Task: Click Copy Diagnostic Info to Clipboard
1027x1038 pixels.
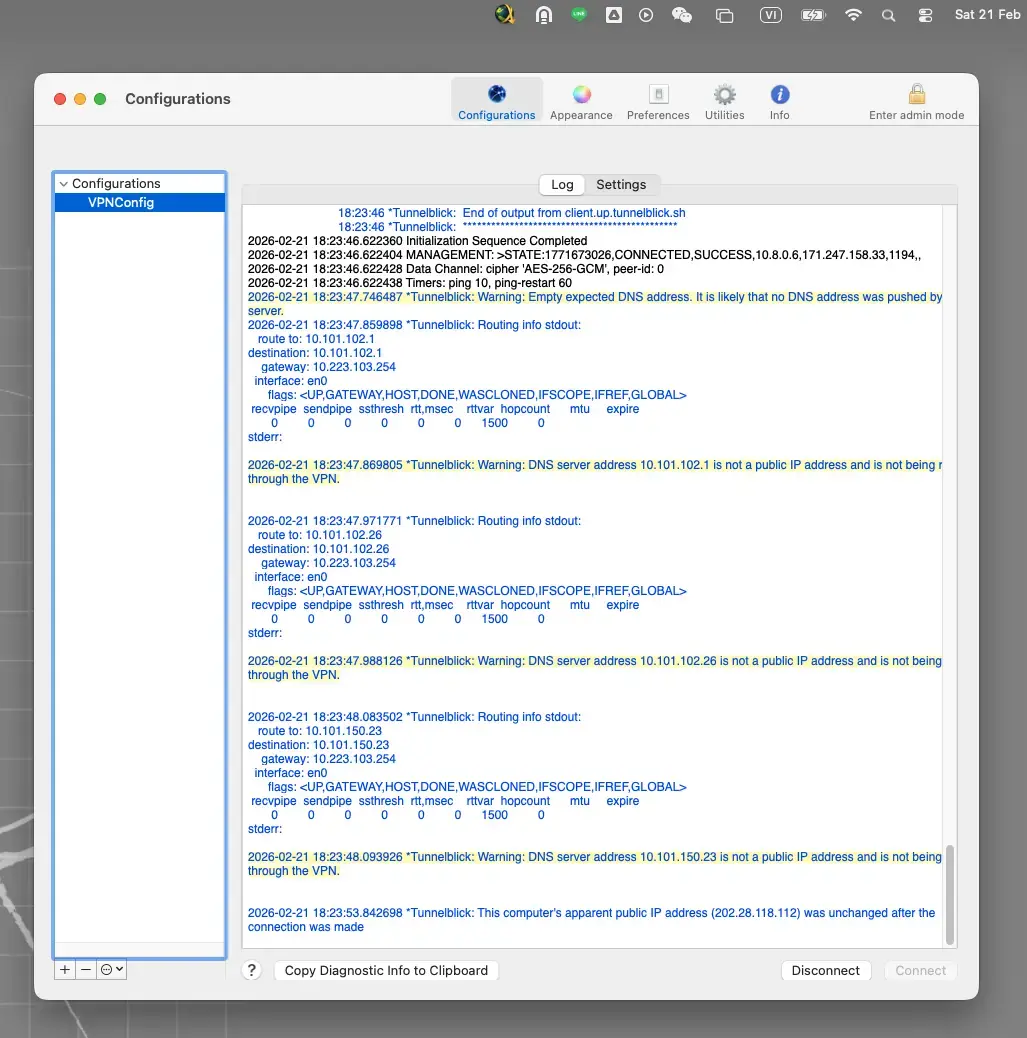Action: click(386, 970)
